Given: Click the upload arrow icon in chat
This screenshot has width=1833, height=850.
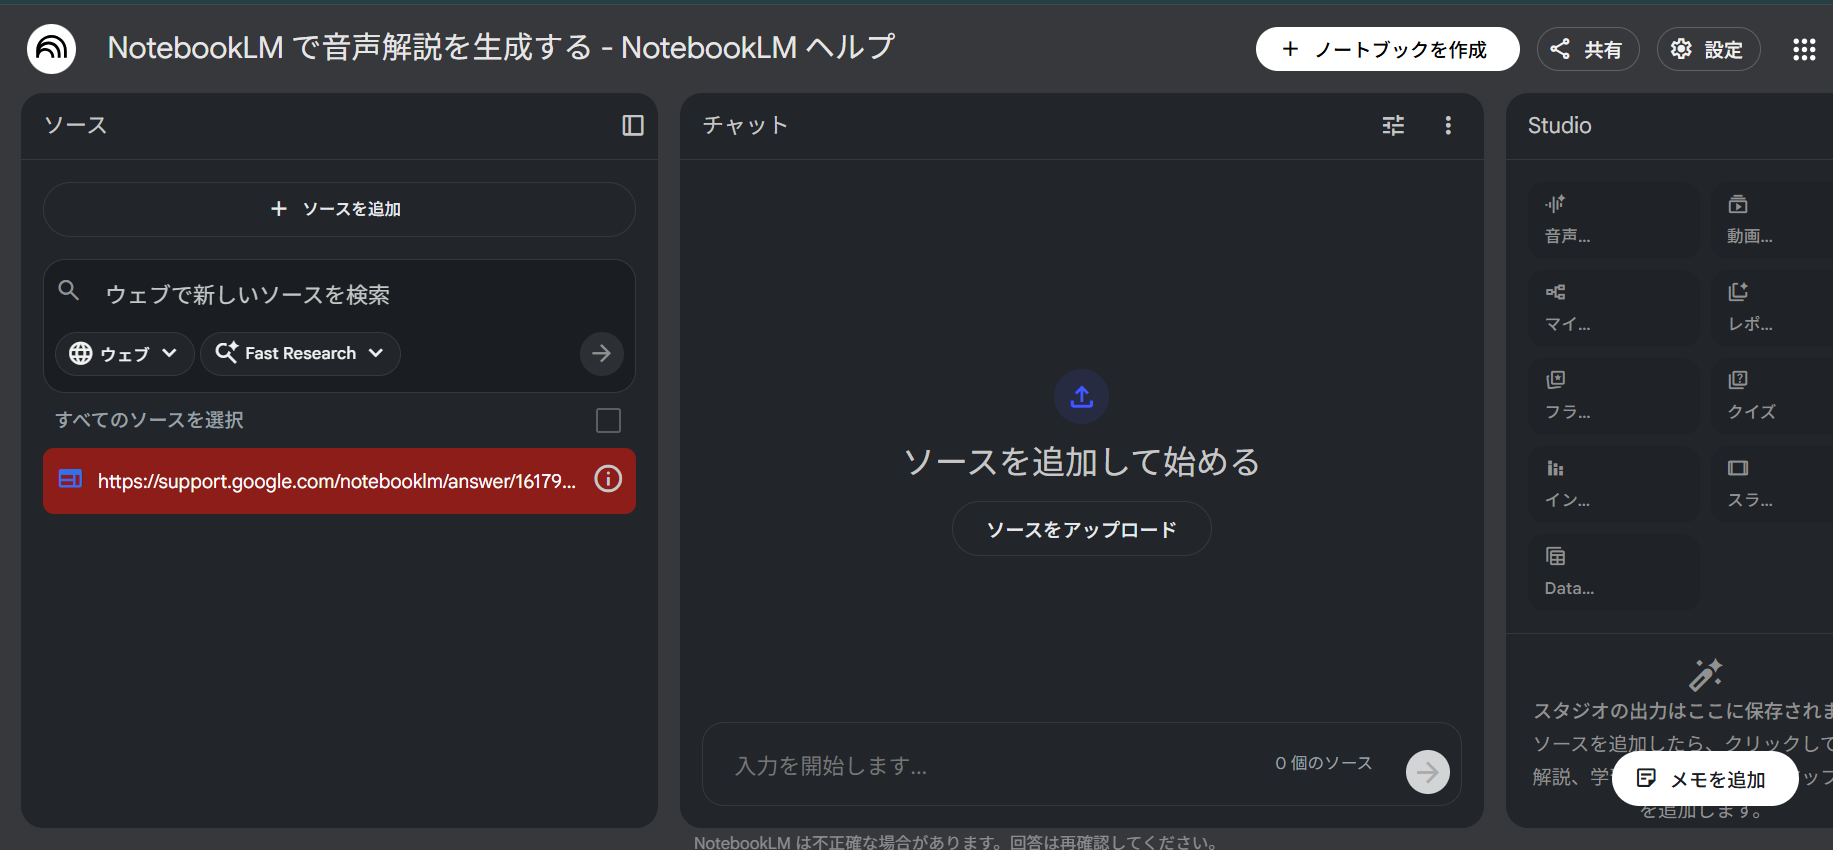Looking at the screenshot, I should pyautogui.click(x=1082, y=397).
